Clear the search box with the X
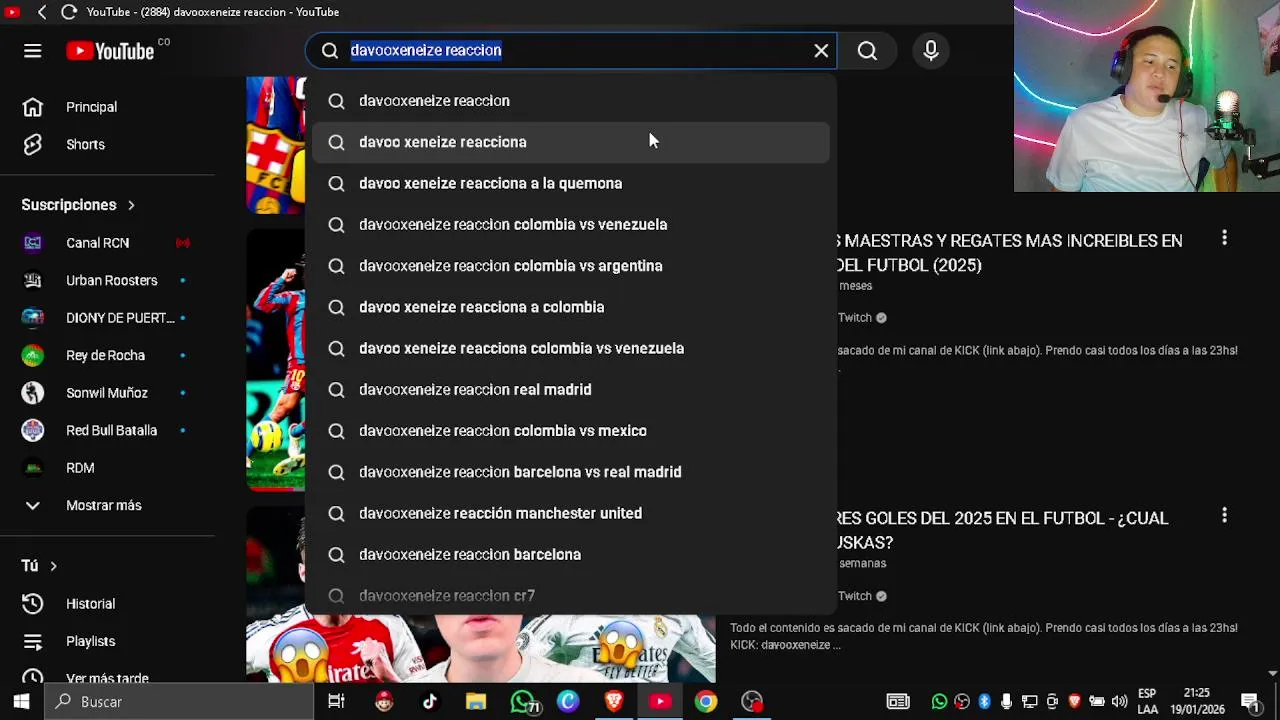The image size is (1280, 720). coord(821,50)
